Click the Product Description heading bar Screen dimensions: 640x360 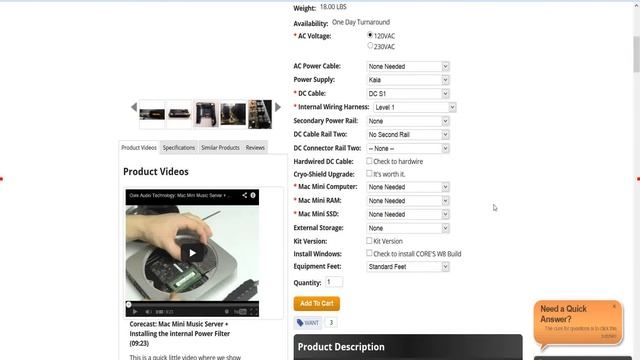coord(408,347)
